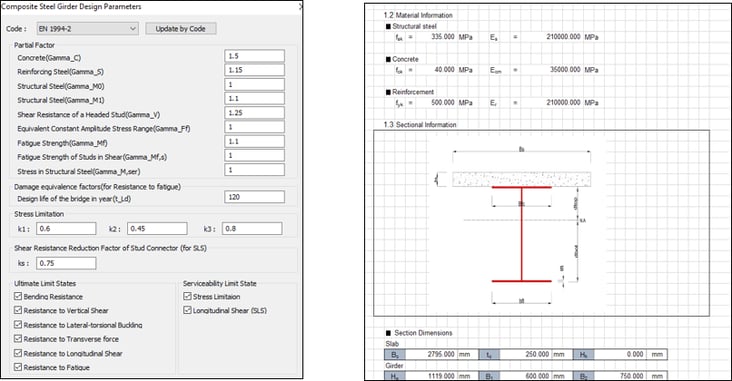Select the Structural Steel(Gamma_M0) field
The image size is (732, 381).
pos(254,85)
